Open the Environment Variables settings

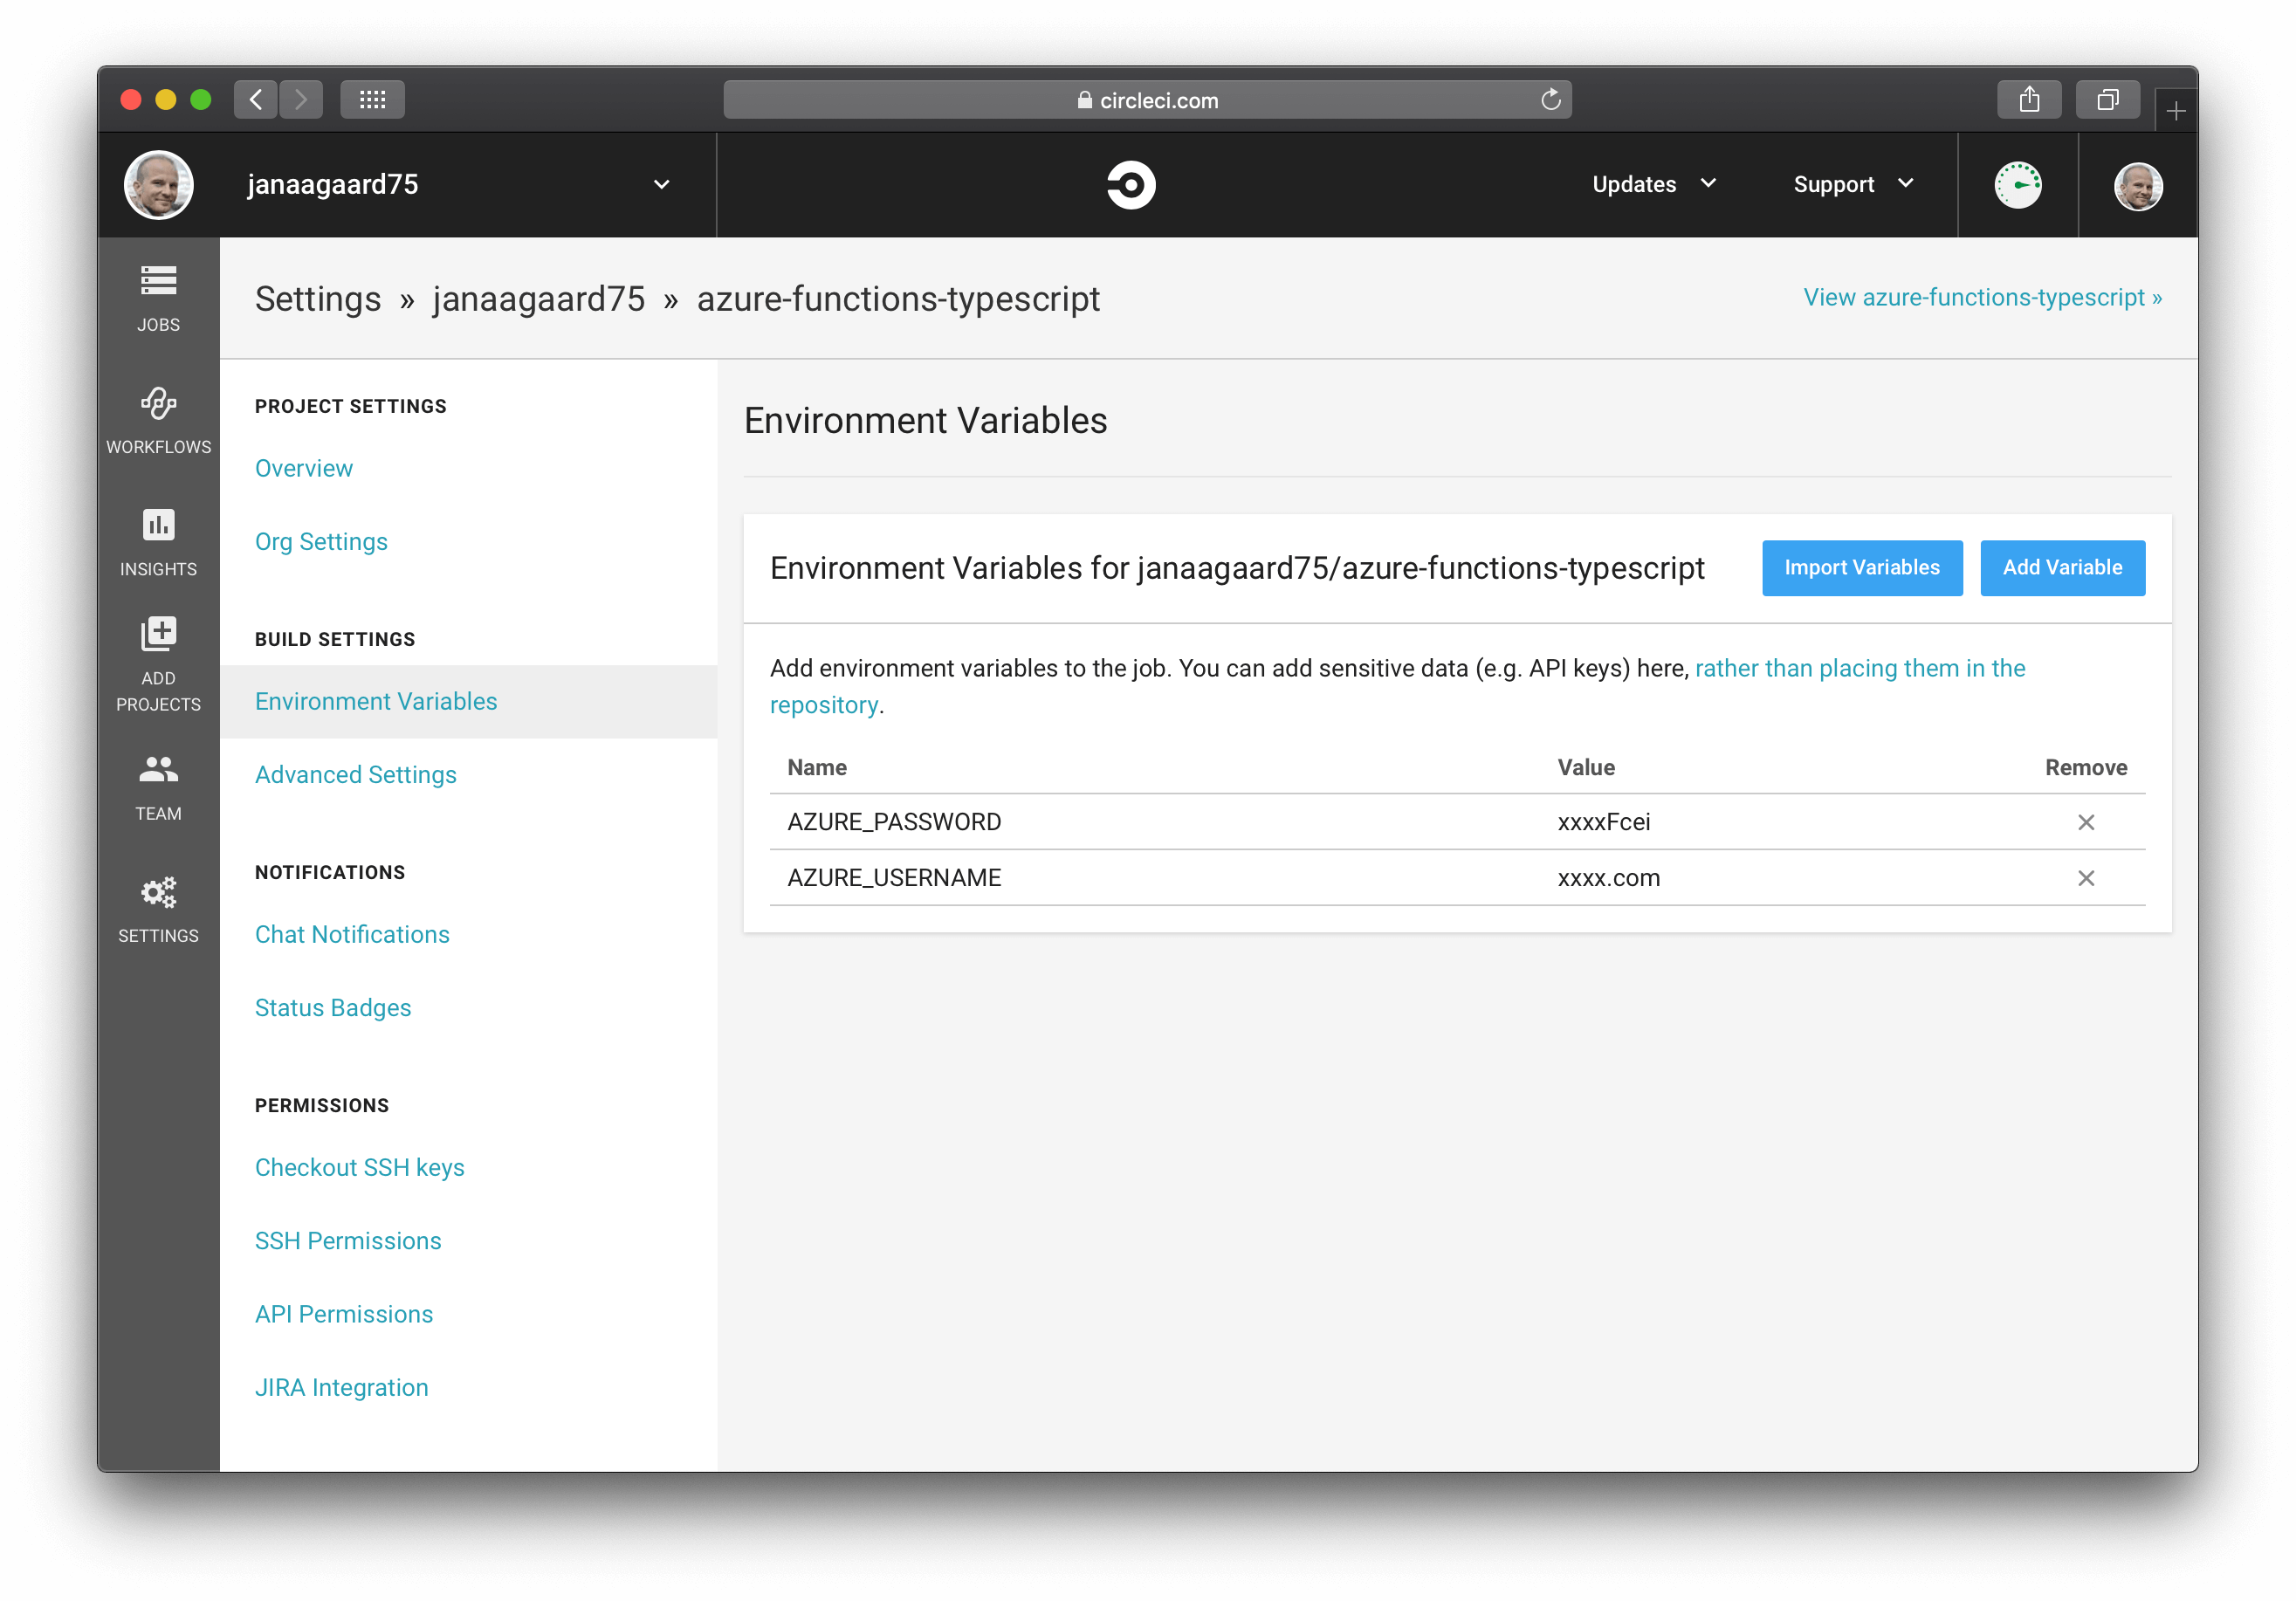click(x=375, y=701)
